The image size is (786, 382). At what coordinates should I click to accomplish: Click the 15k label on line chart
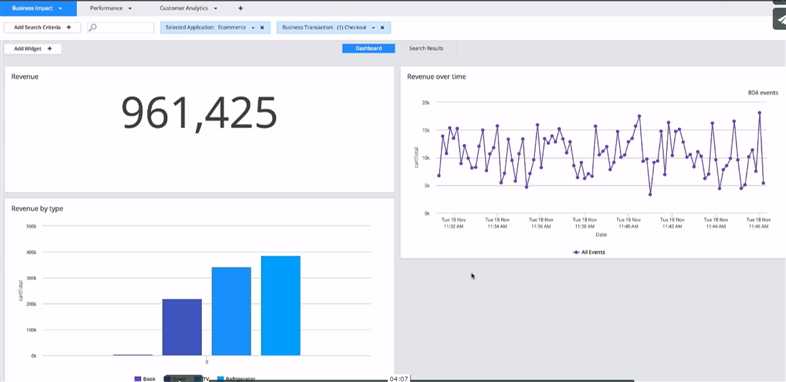coord(426,130)
